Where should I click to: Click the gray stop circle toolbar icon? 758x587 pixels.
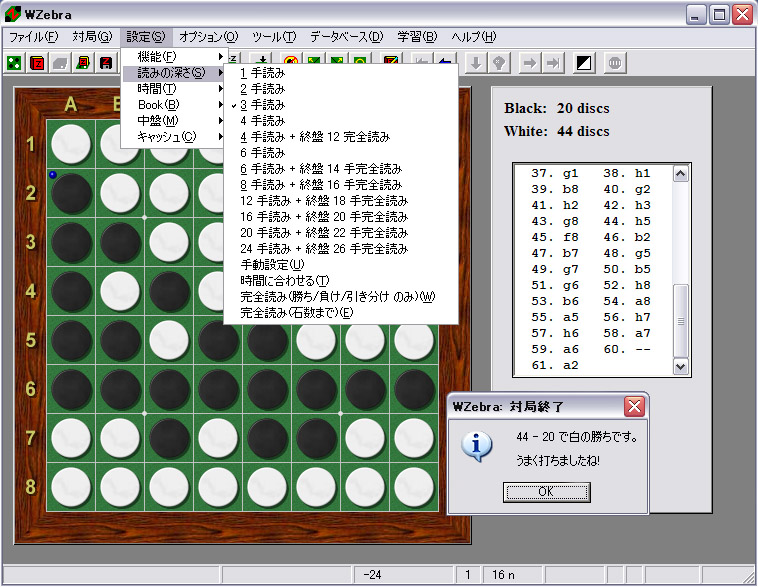(615, 63)
